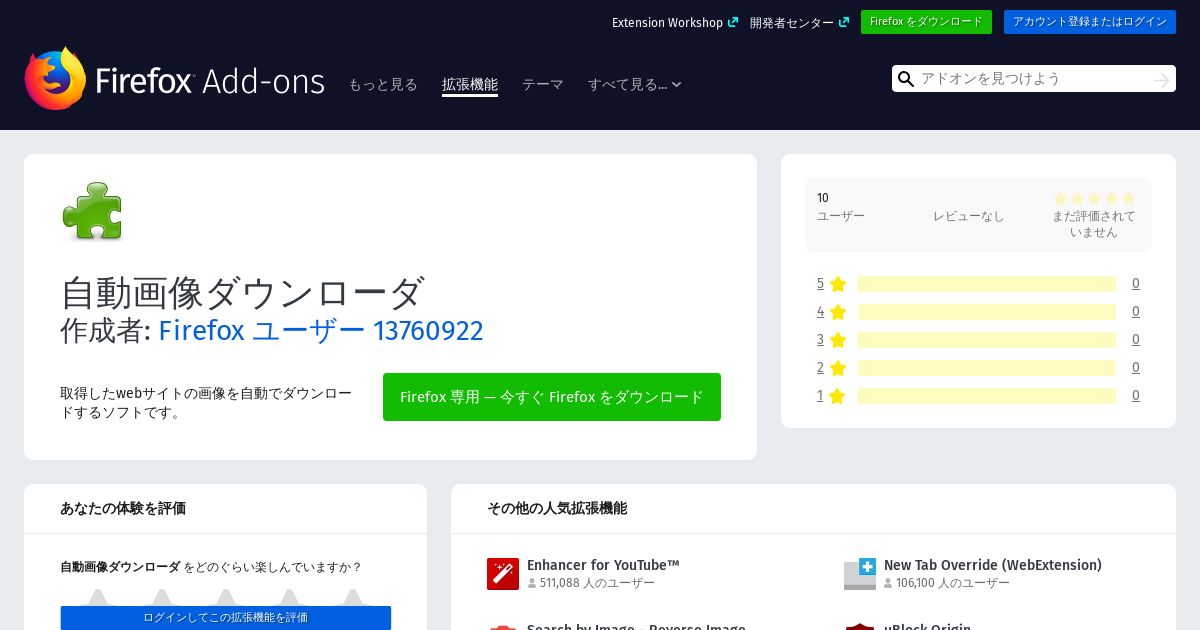Click the 3-star rating bar
This screenshot has height=630, width=1200.
pos(987,340)
